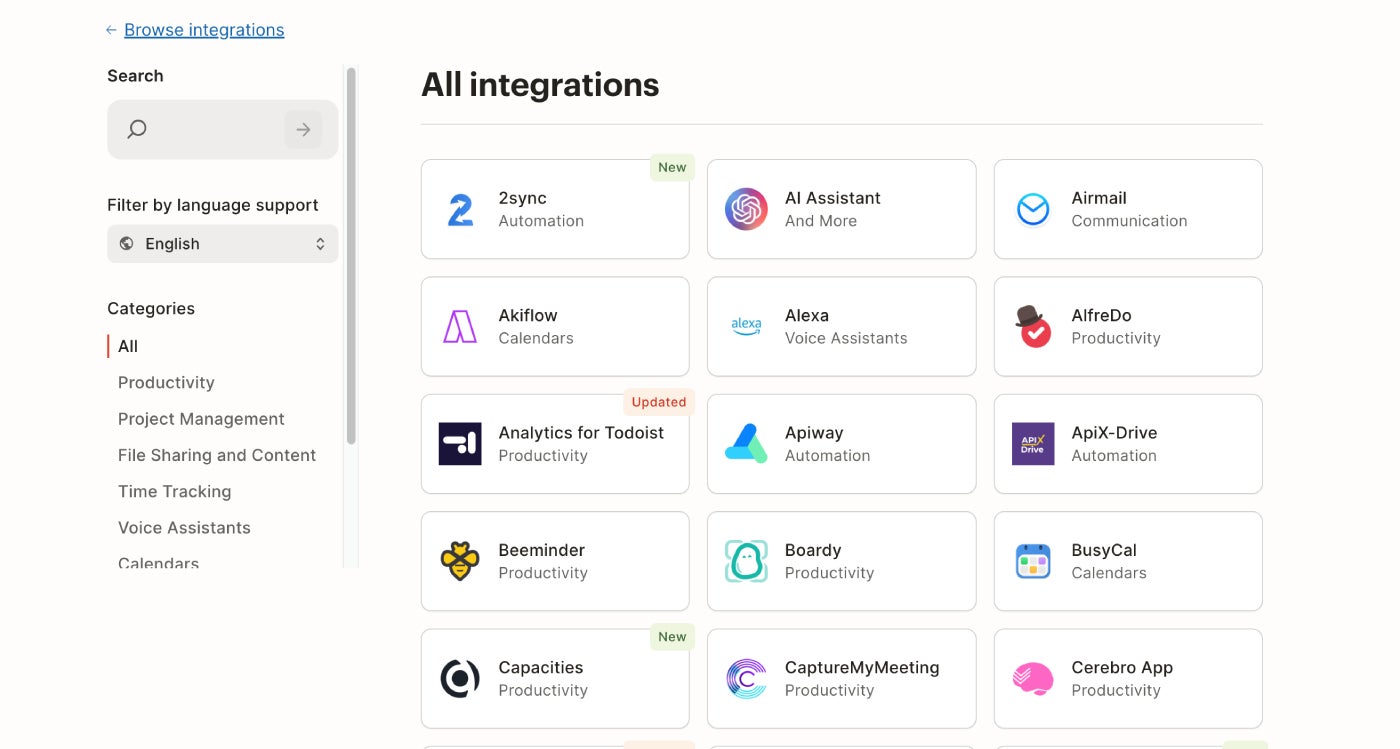Click the BusyCal calendar icon

1033,561
